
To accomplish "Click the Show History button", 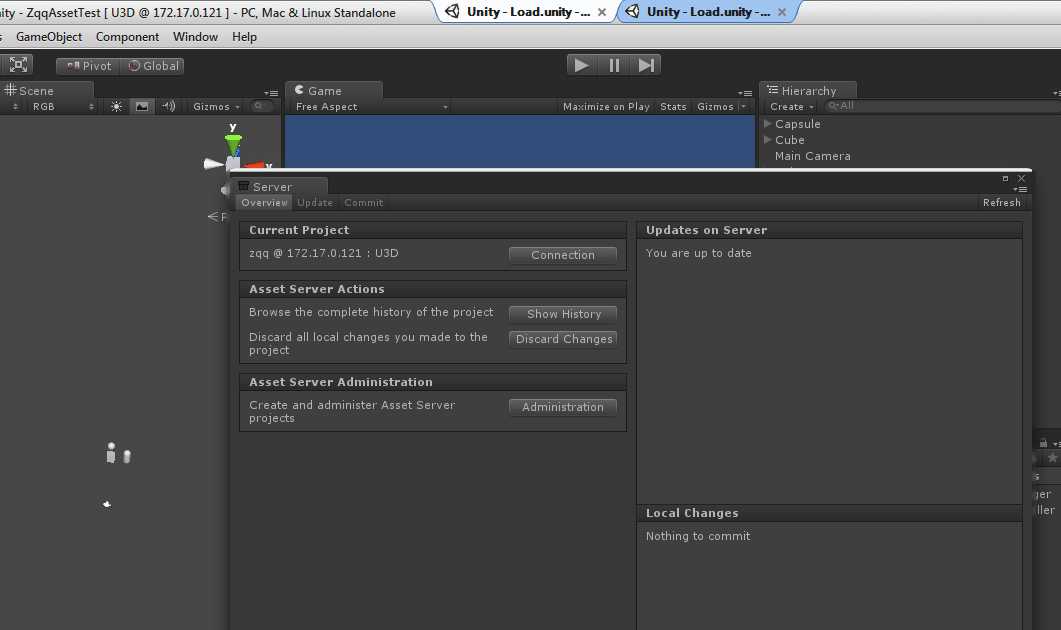I will 562,314.
